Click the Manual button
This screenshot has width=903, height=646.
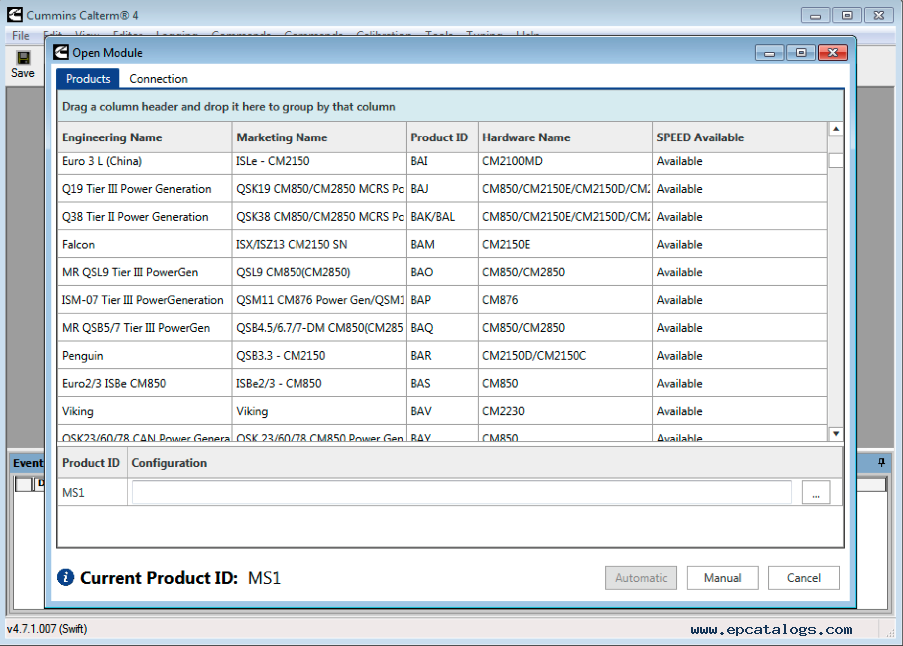pyautogui.click(x=722, y=577)
